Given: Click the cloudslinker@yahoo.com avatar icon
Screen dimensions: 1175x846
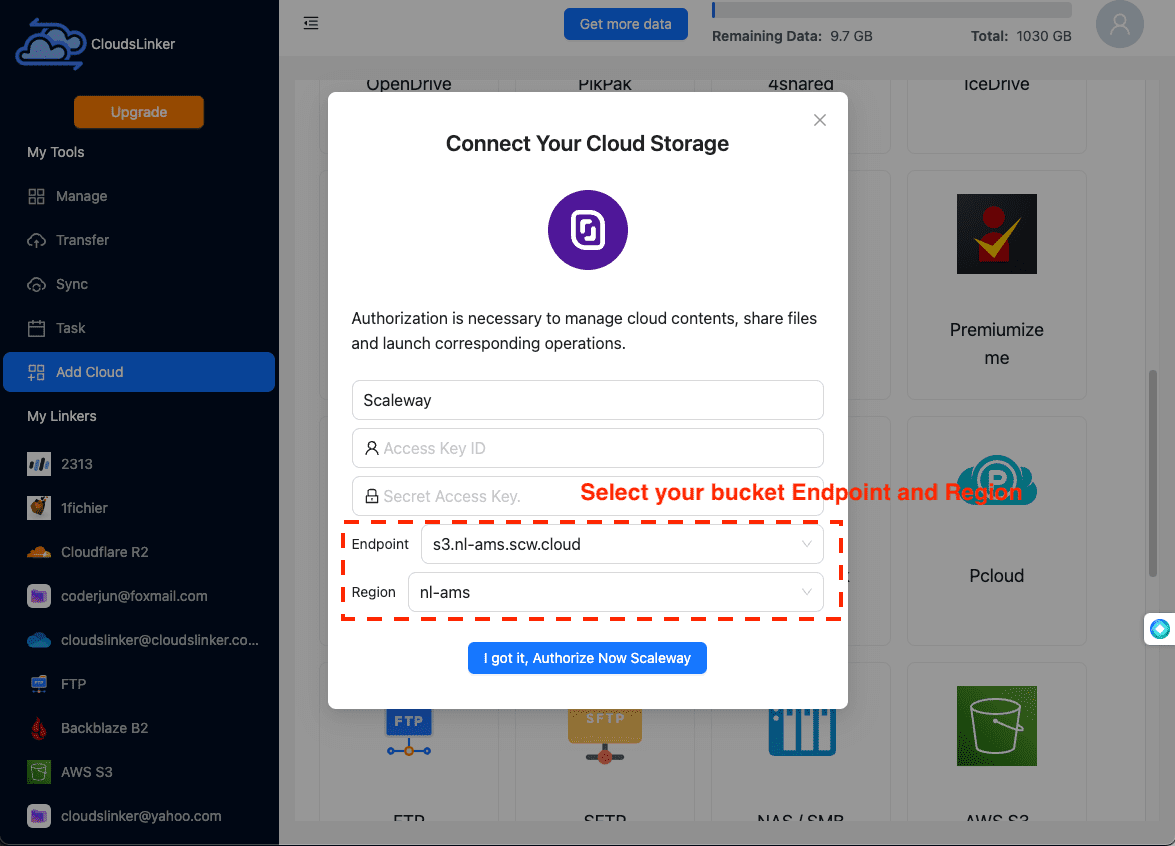Looking at the screenshot, I should pos(39,816).
